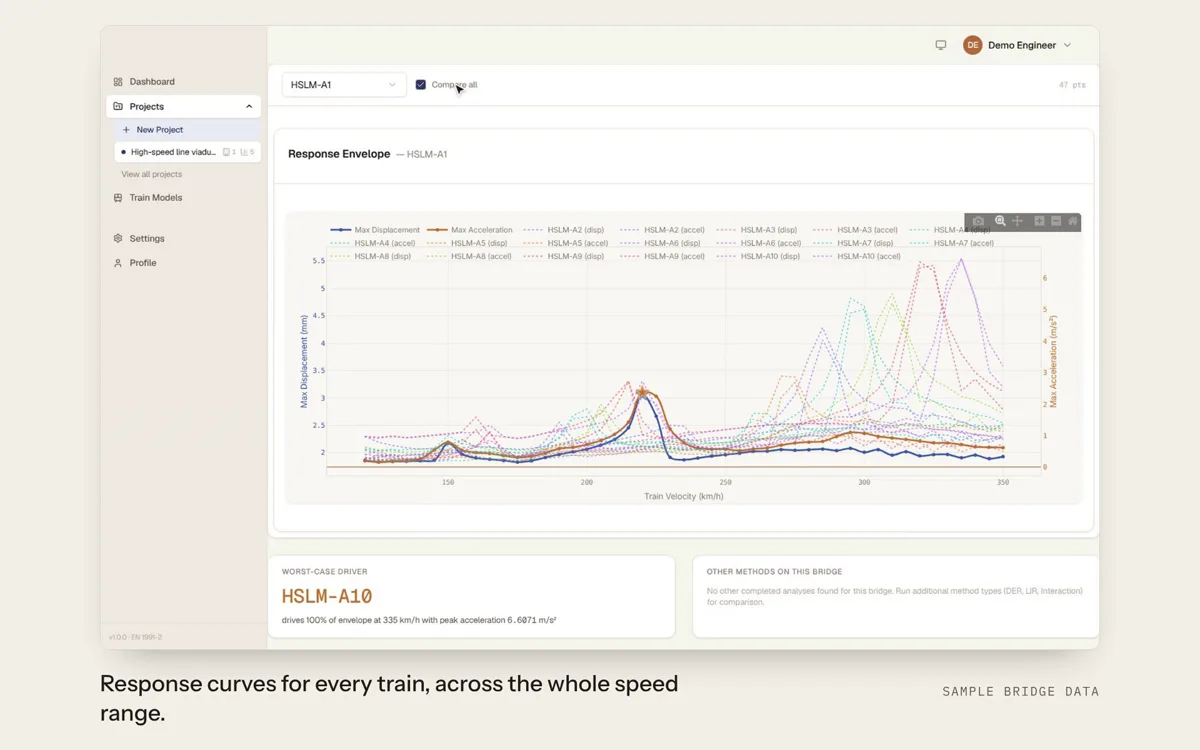Click the HSLM-A10 worst-case driver text
Viewport: 1200px width, 750px height.
(327, 597)
